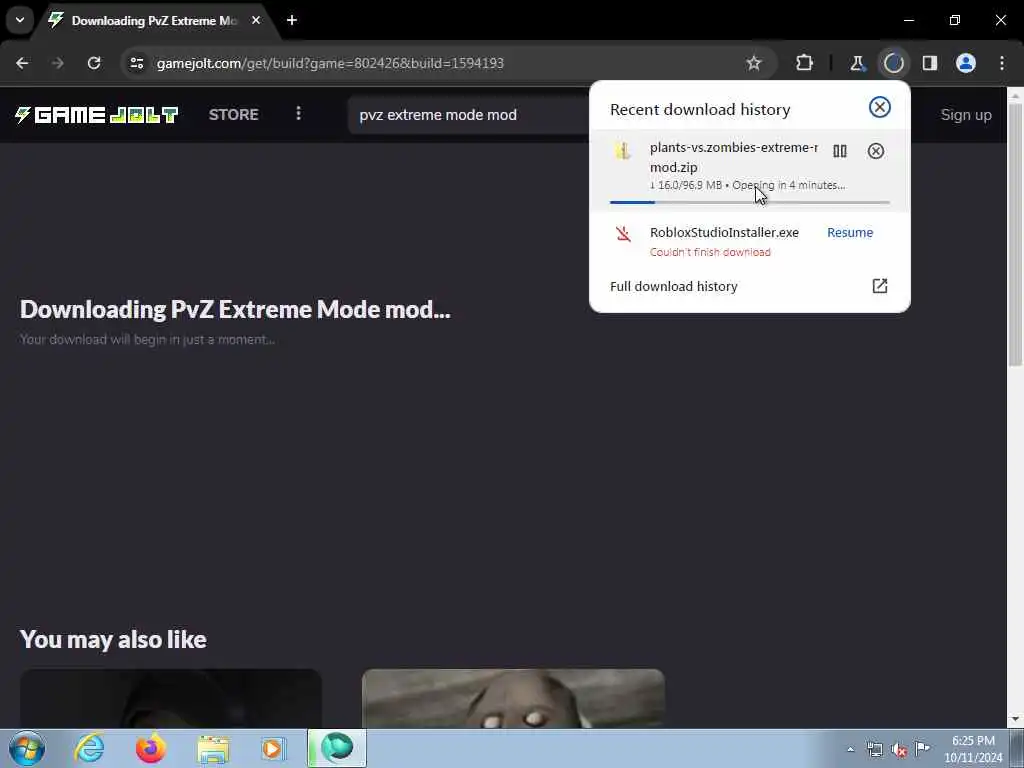Reload the current page
The image size is (1024, 768).
click(x=94, y=63)
